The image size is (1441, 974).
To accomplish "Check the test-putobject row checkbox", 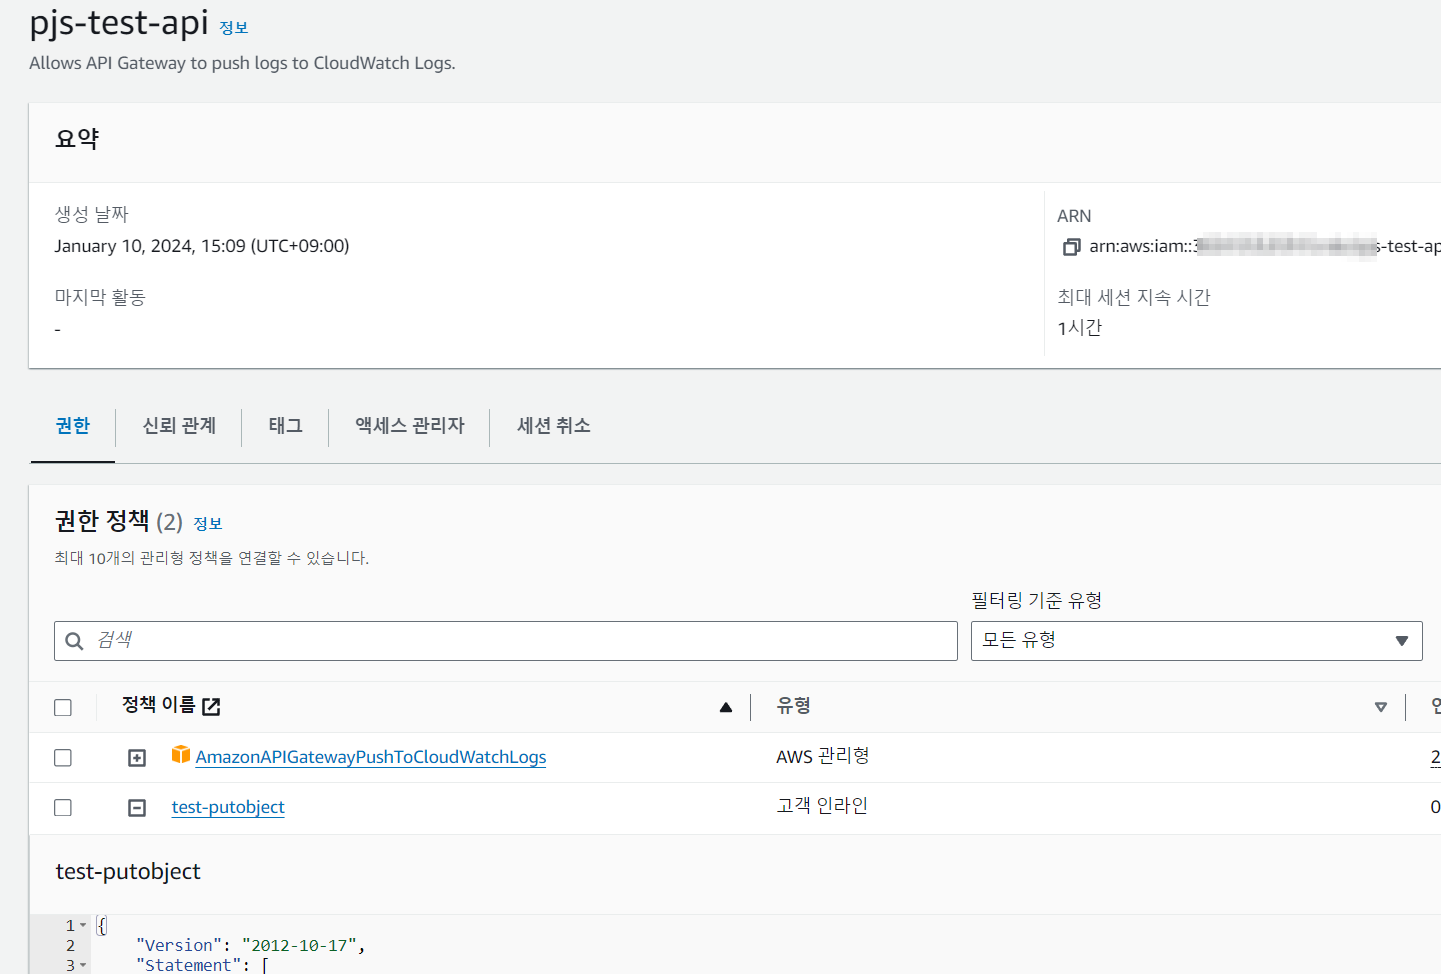I will (x=63, y=807).
